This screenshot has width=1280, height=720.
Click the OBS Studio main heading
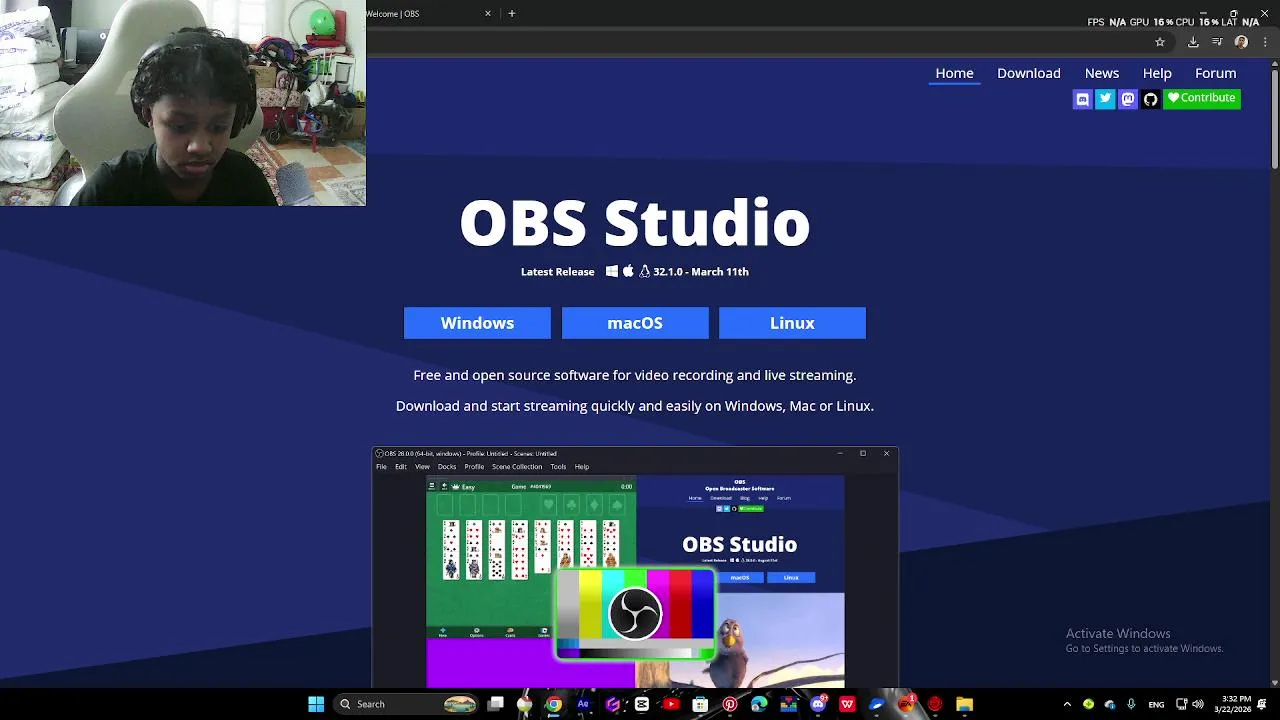pyautogui.click(x=635, y=223)
